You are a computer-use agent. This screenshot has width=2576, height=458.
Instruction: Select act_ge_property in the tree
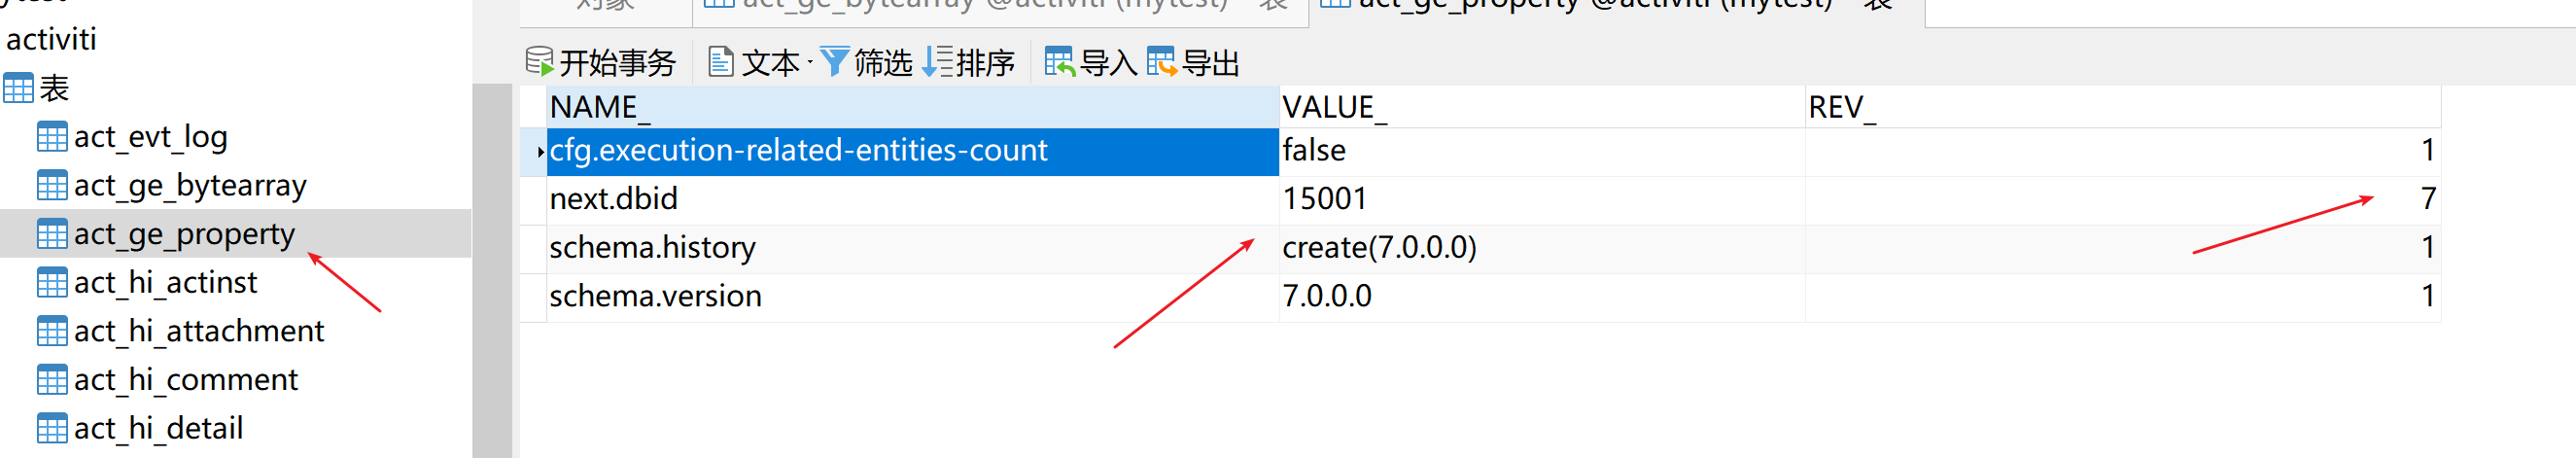(x=185, y=234)
